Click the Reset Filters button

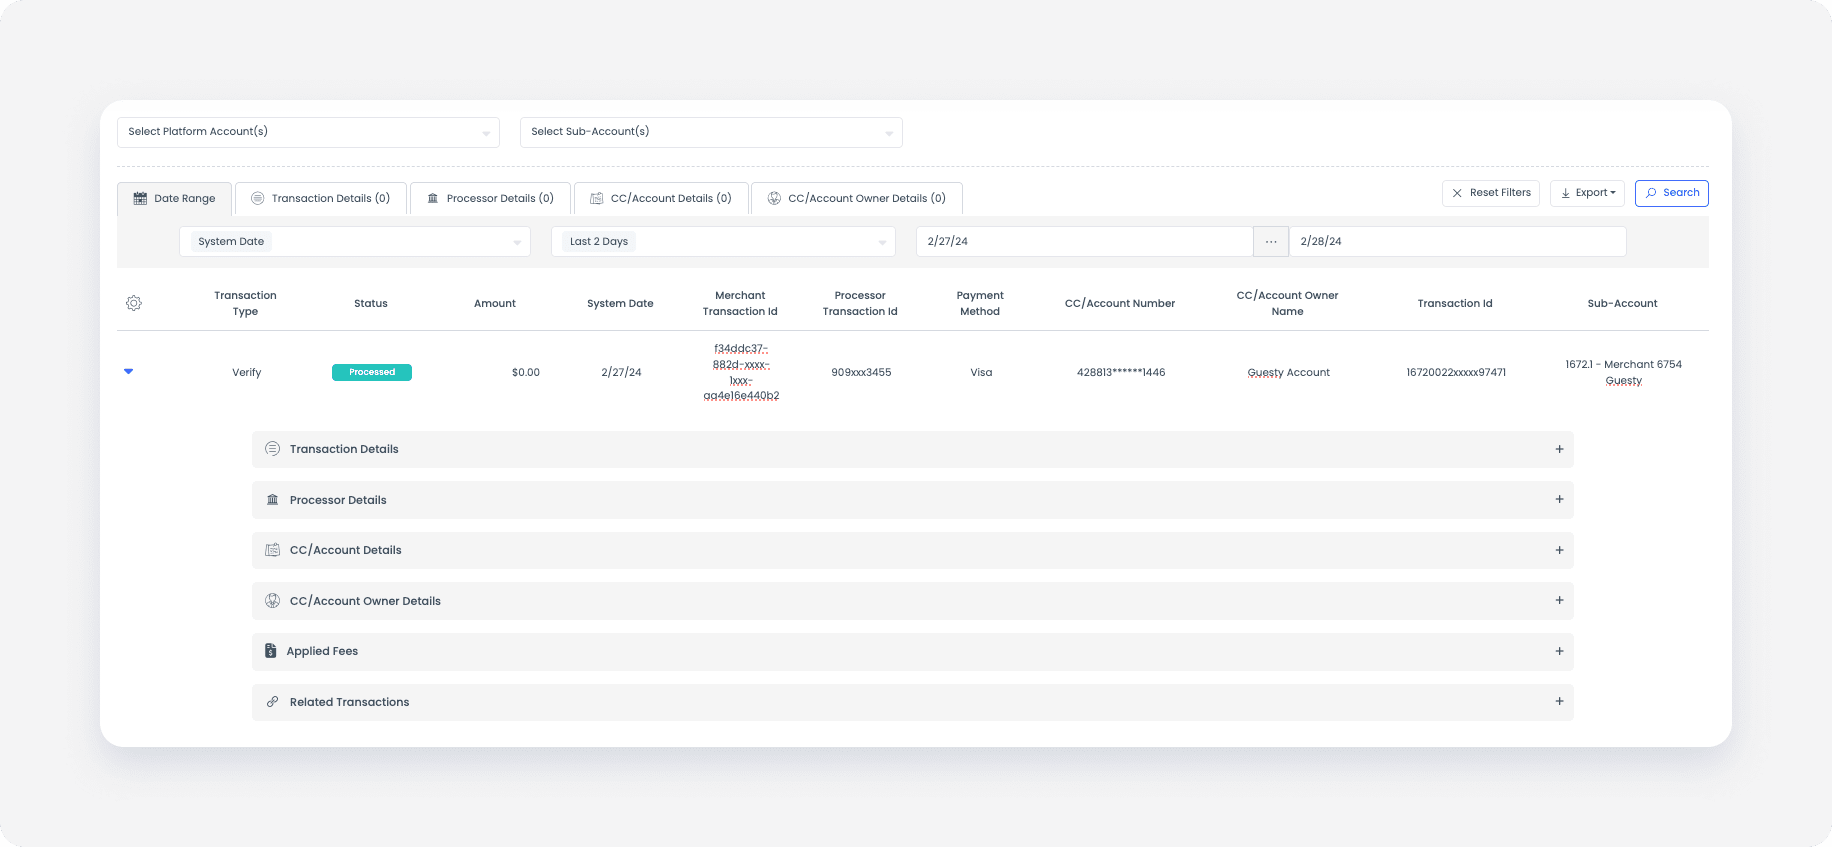pyautogui.click(x=1491, y=193)
